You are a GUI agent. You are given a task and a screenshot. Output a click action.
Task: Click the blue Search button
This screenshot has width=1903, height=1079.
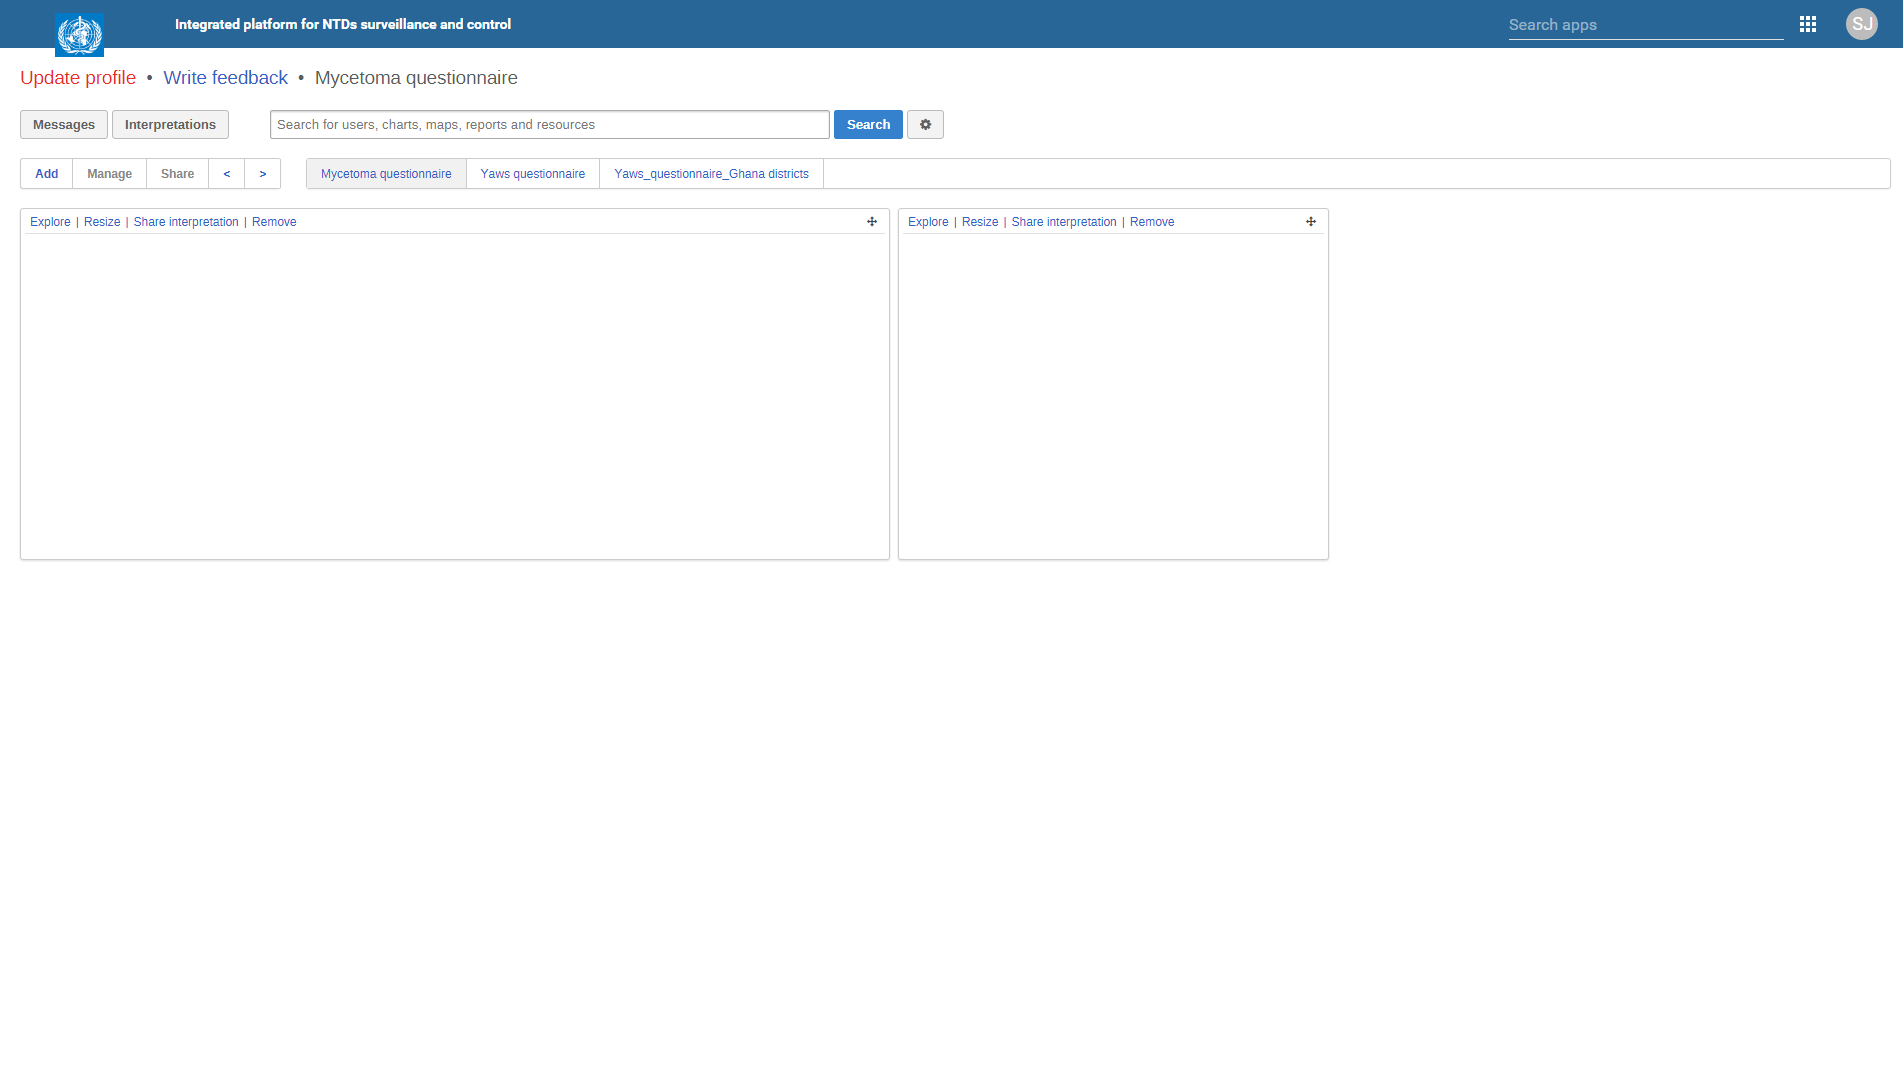coord(868,125)
